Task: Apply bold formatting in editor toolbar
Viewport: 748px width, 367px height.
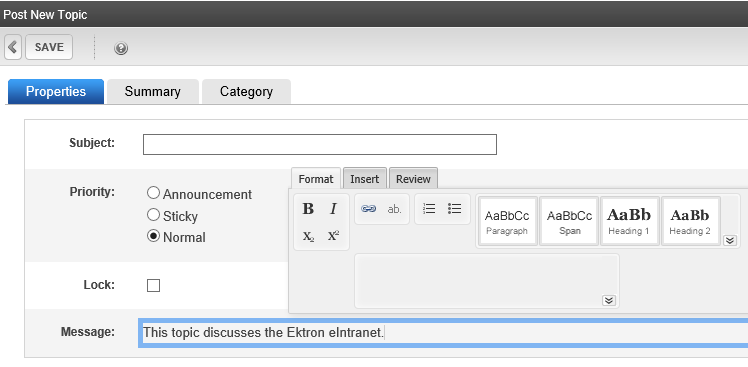Action: coord(308,209)
